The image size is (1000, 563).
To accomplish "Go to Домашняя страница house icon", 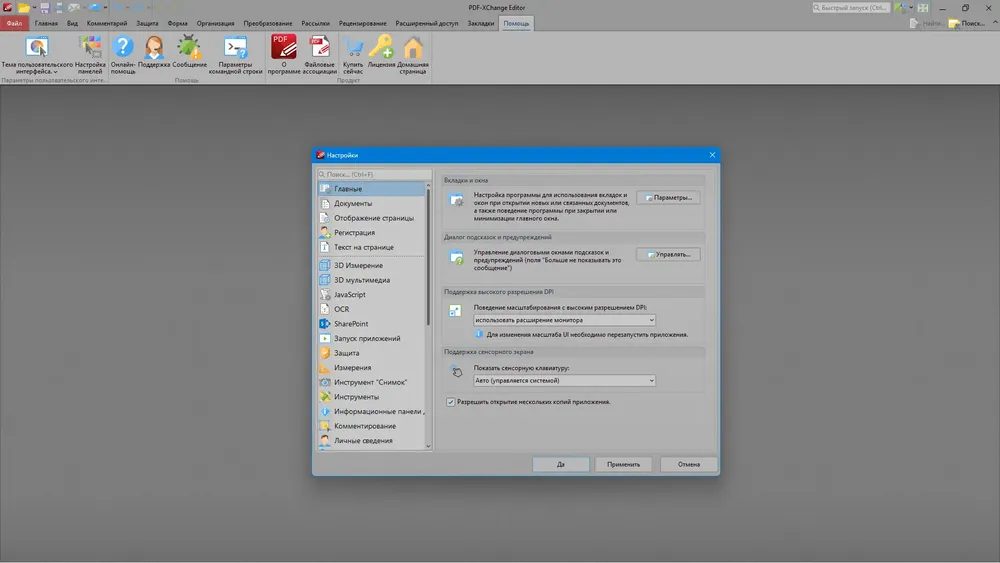I will (413, 48).
